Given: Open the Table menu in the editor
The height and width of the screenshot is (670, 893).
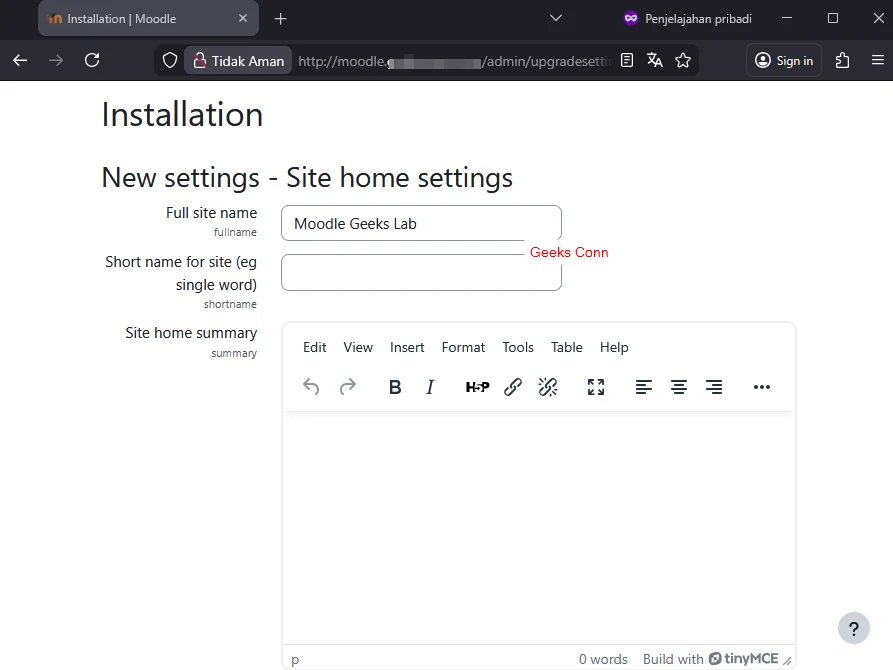Looking at the screenshot, I should click(566, 347).
